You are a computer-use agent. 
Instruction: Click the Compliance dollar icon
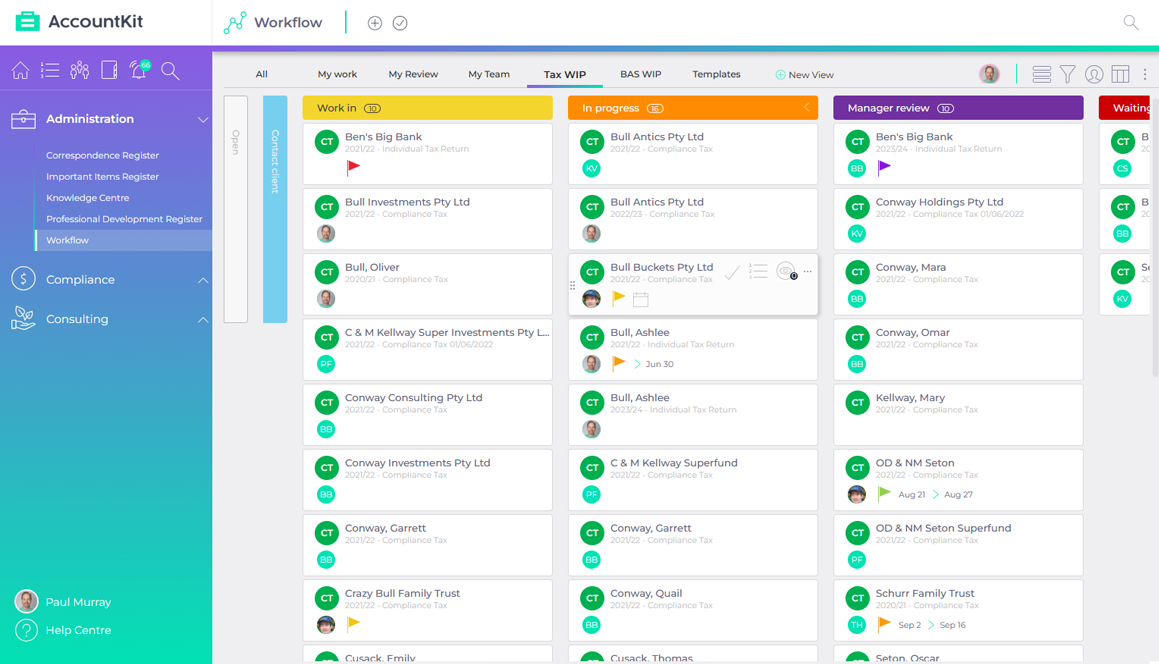click(x=24, y=279)
